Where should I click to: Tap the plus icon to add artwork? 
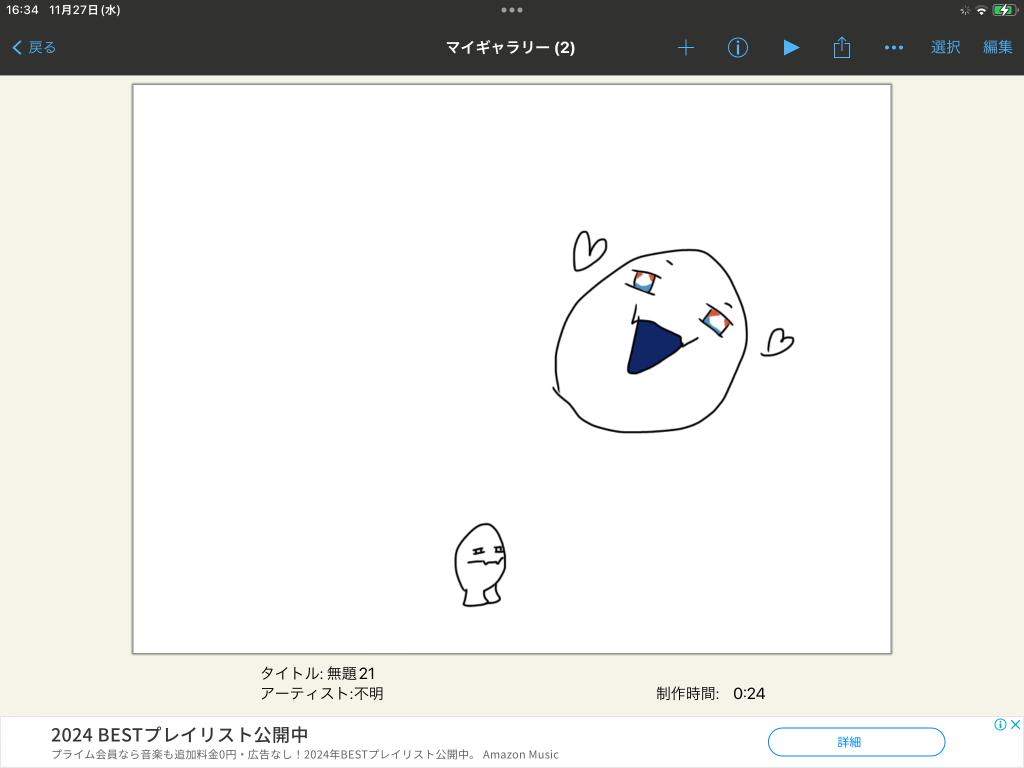pyautogui.click(x=686, y=47)
